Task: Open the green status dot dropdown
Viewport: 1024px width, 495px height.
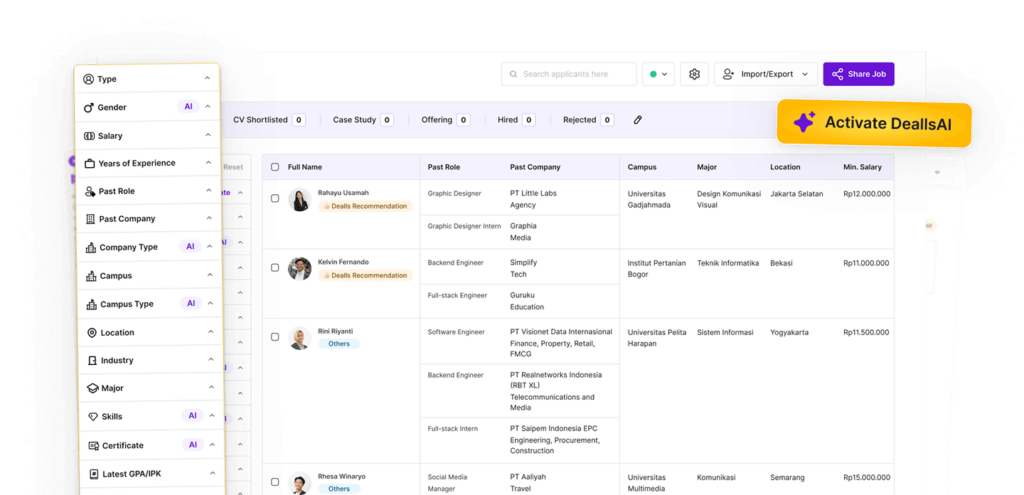Action: tap(658, 74)
